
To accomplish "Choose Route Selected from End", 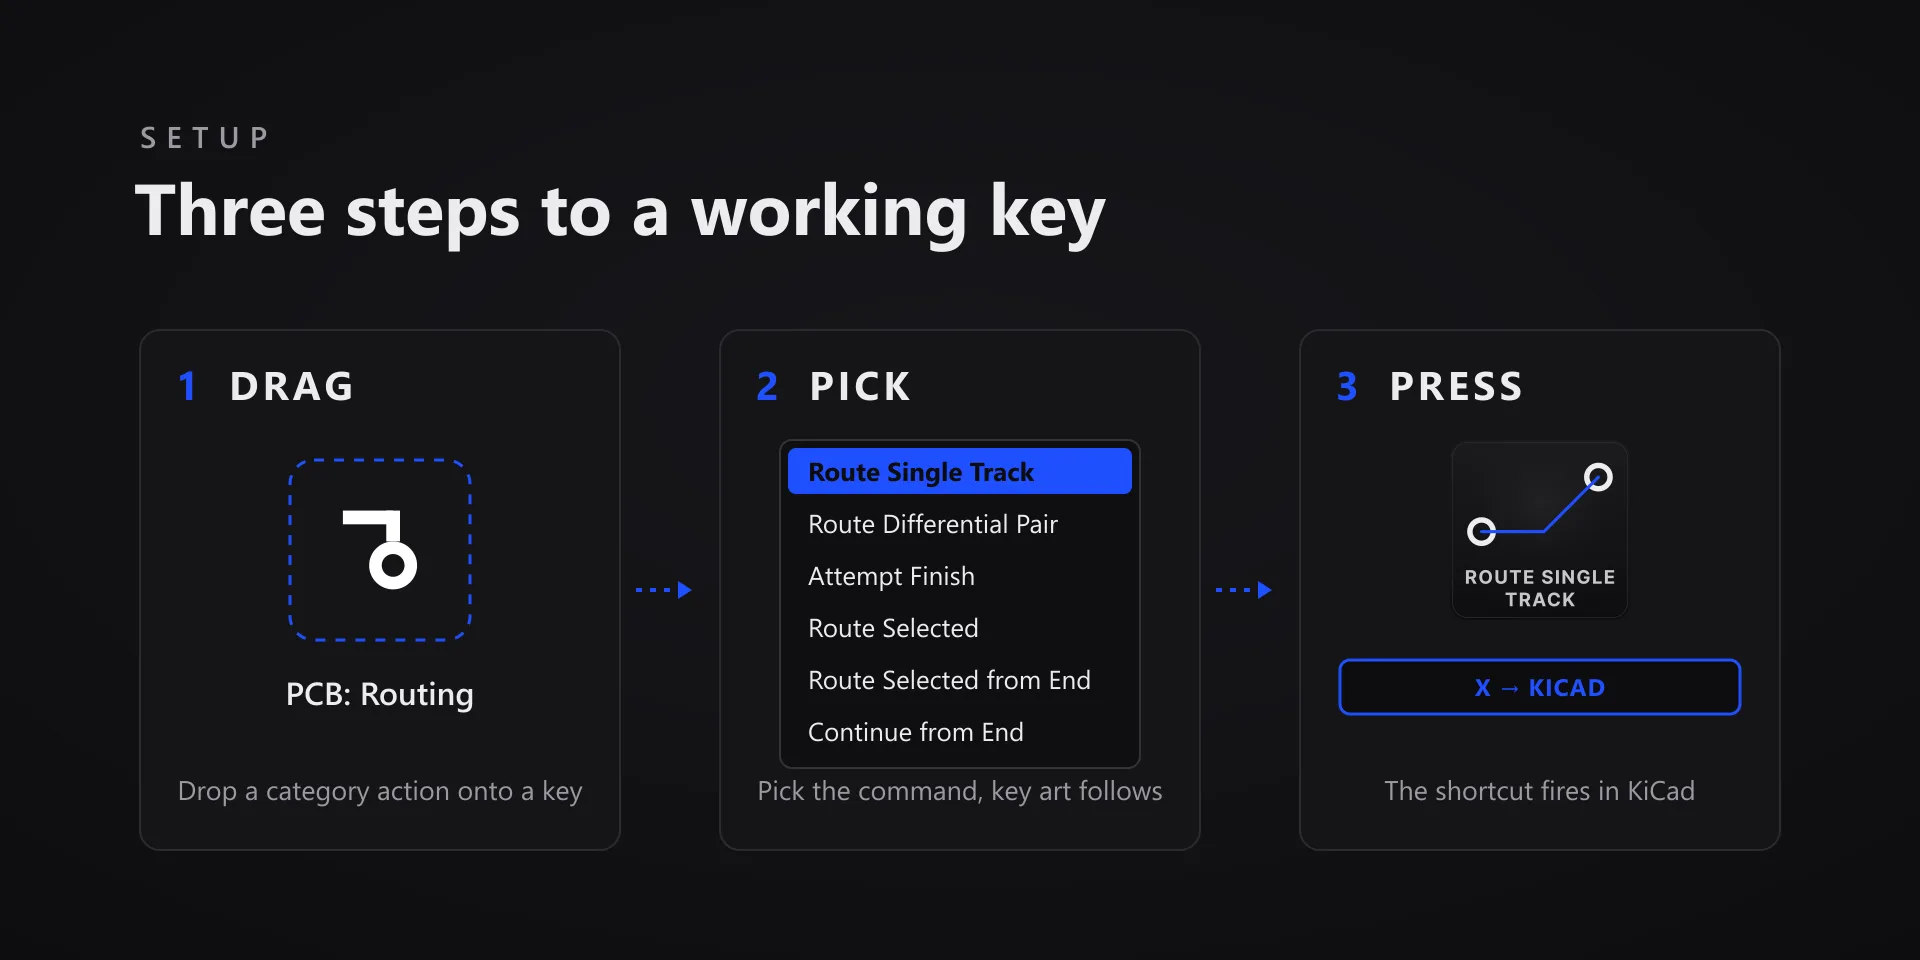I will [x=960, y=680].
